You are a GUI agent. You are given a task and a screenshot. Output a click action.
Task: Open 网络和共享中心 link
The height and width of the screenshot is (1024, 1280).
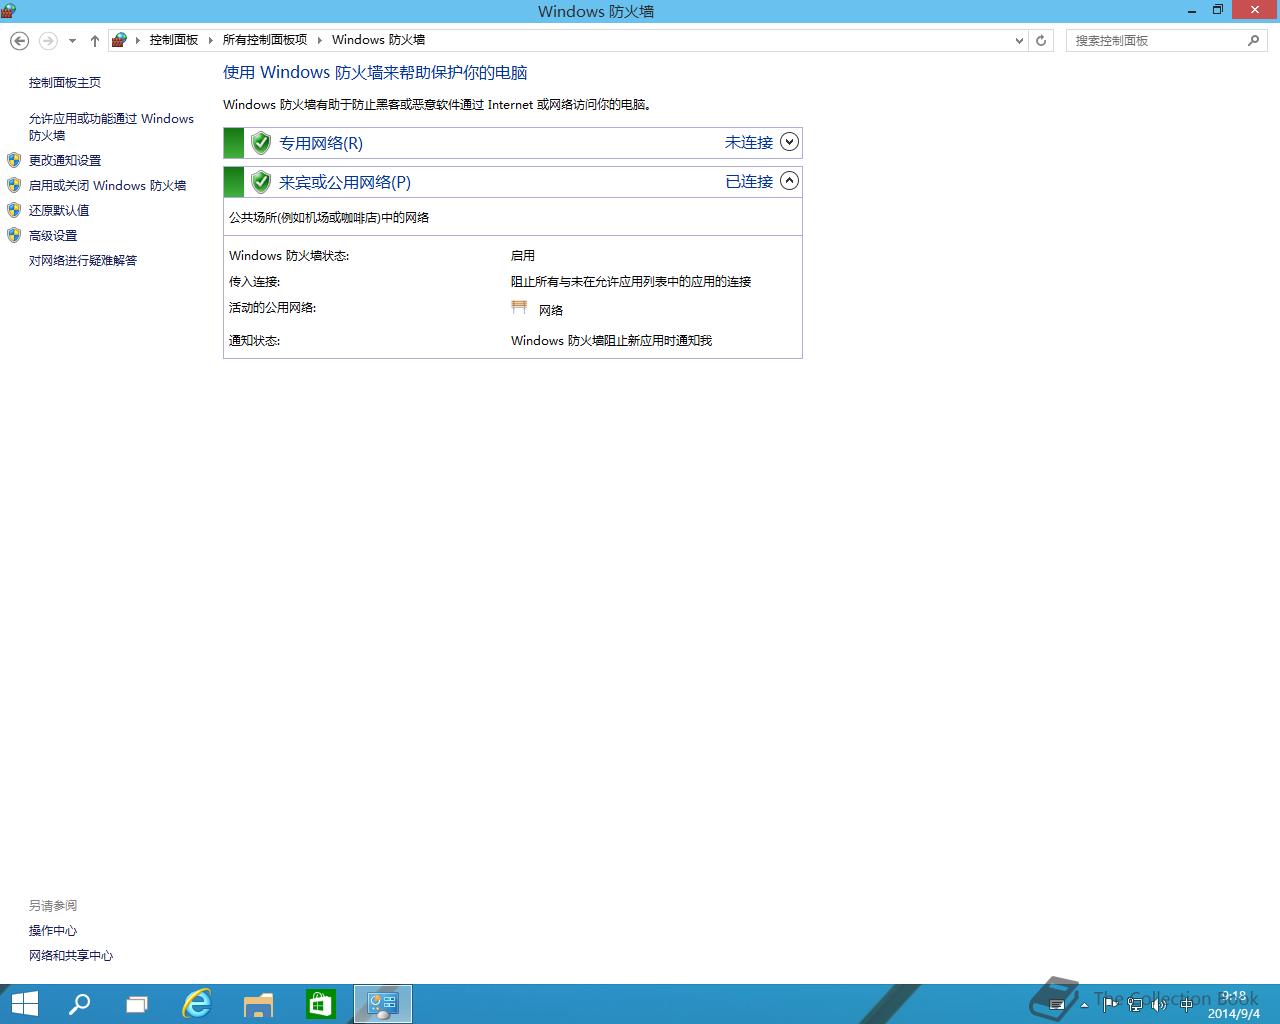coord(71,955)
